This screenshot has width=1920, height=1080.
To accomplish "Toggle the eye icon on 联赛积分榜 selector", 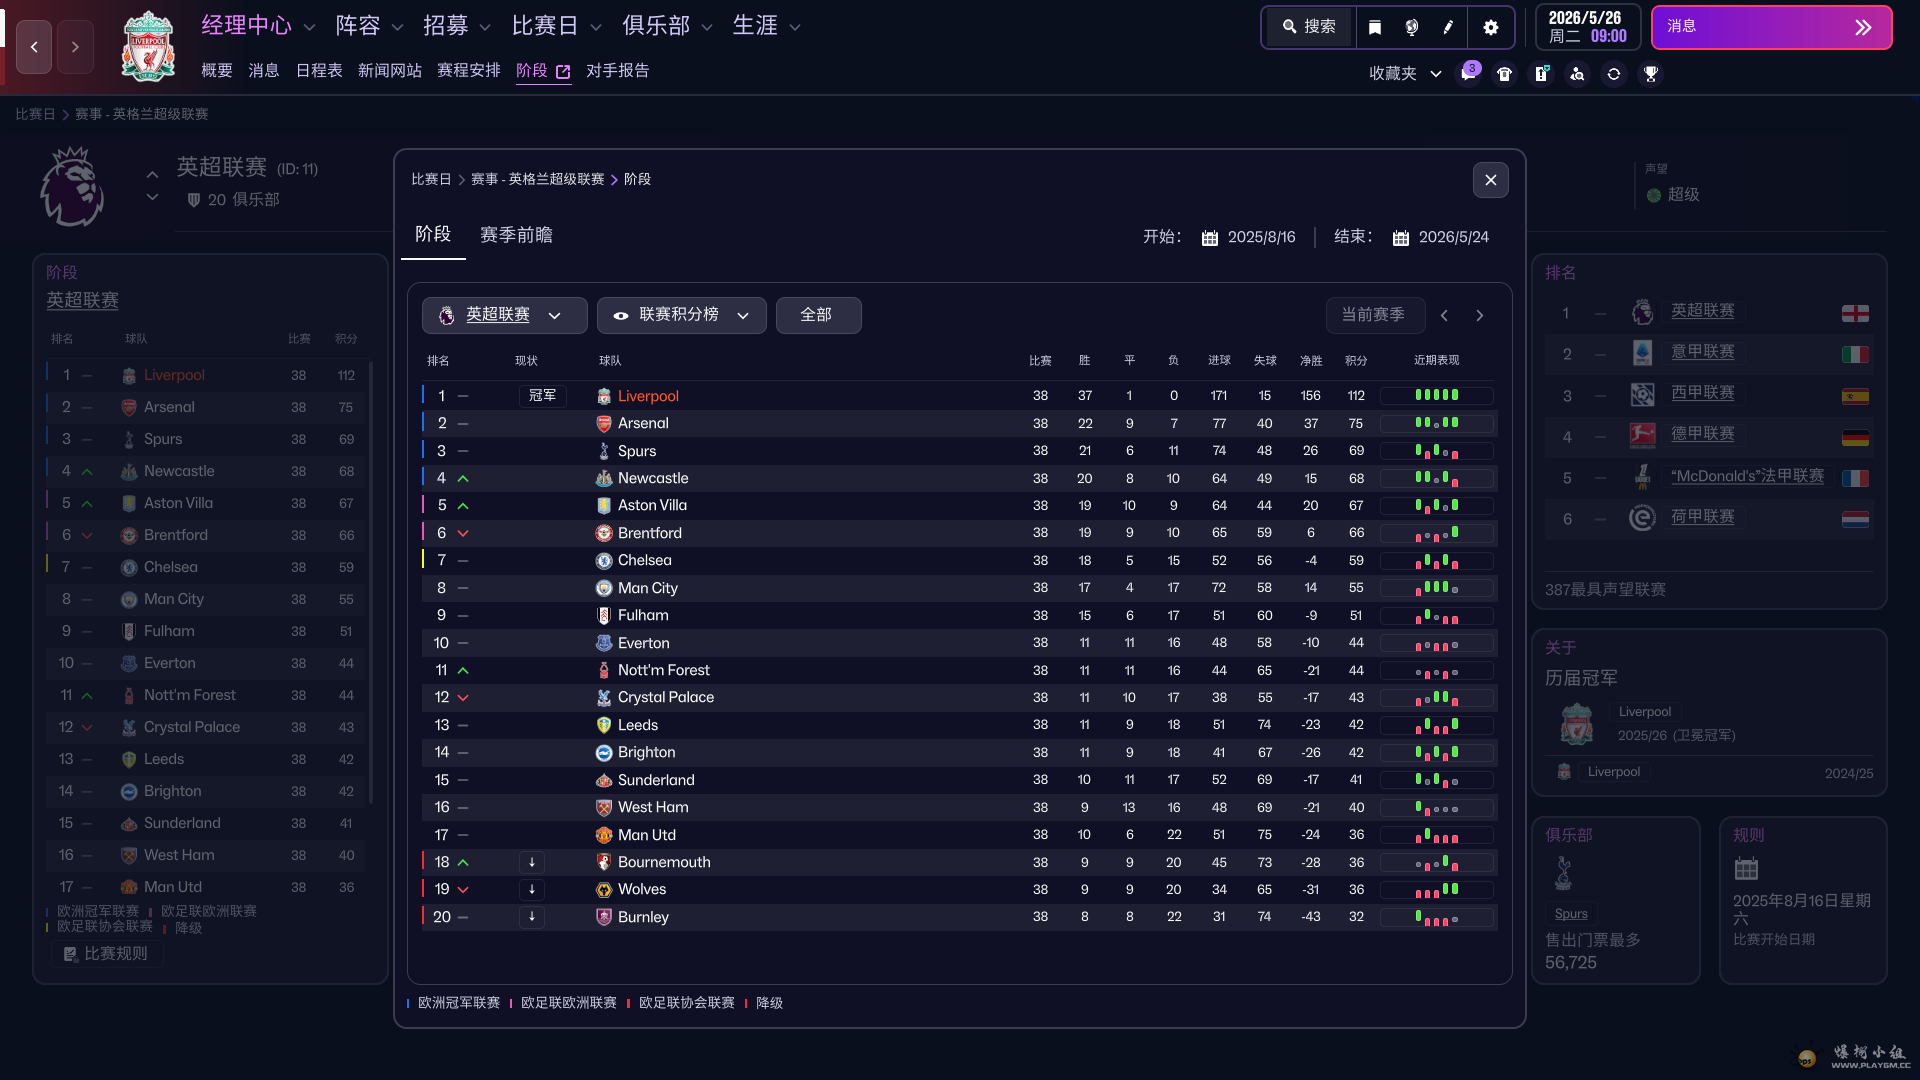I will click(x=622, y=315).
